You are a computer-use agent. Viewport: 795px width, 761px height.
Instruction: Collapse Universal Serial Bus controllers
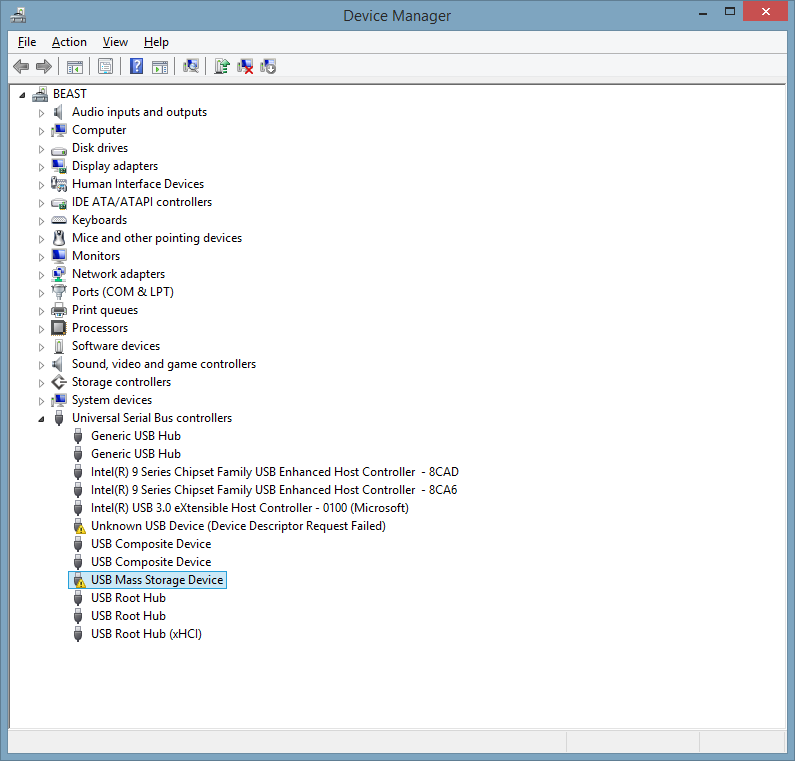click(x=42, y=419)
